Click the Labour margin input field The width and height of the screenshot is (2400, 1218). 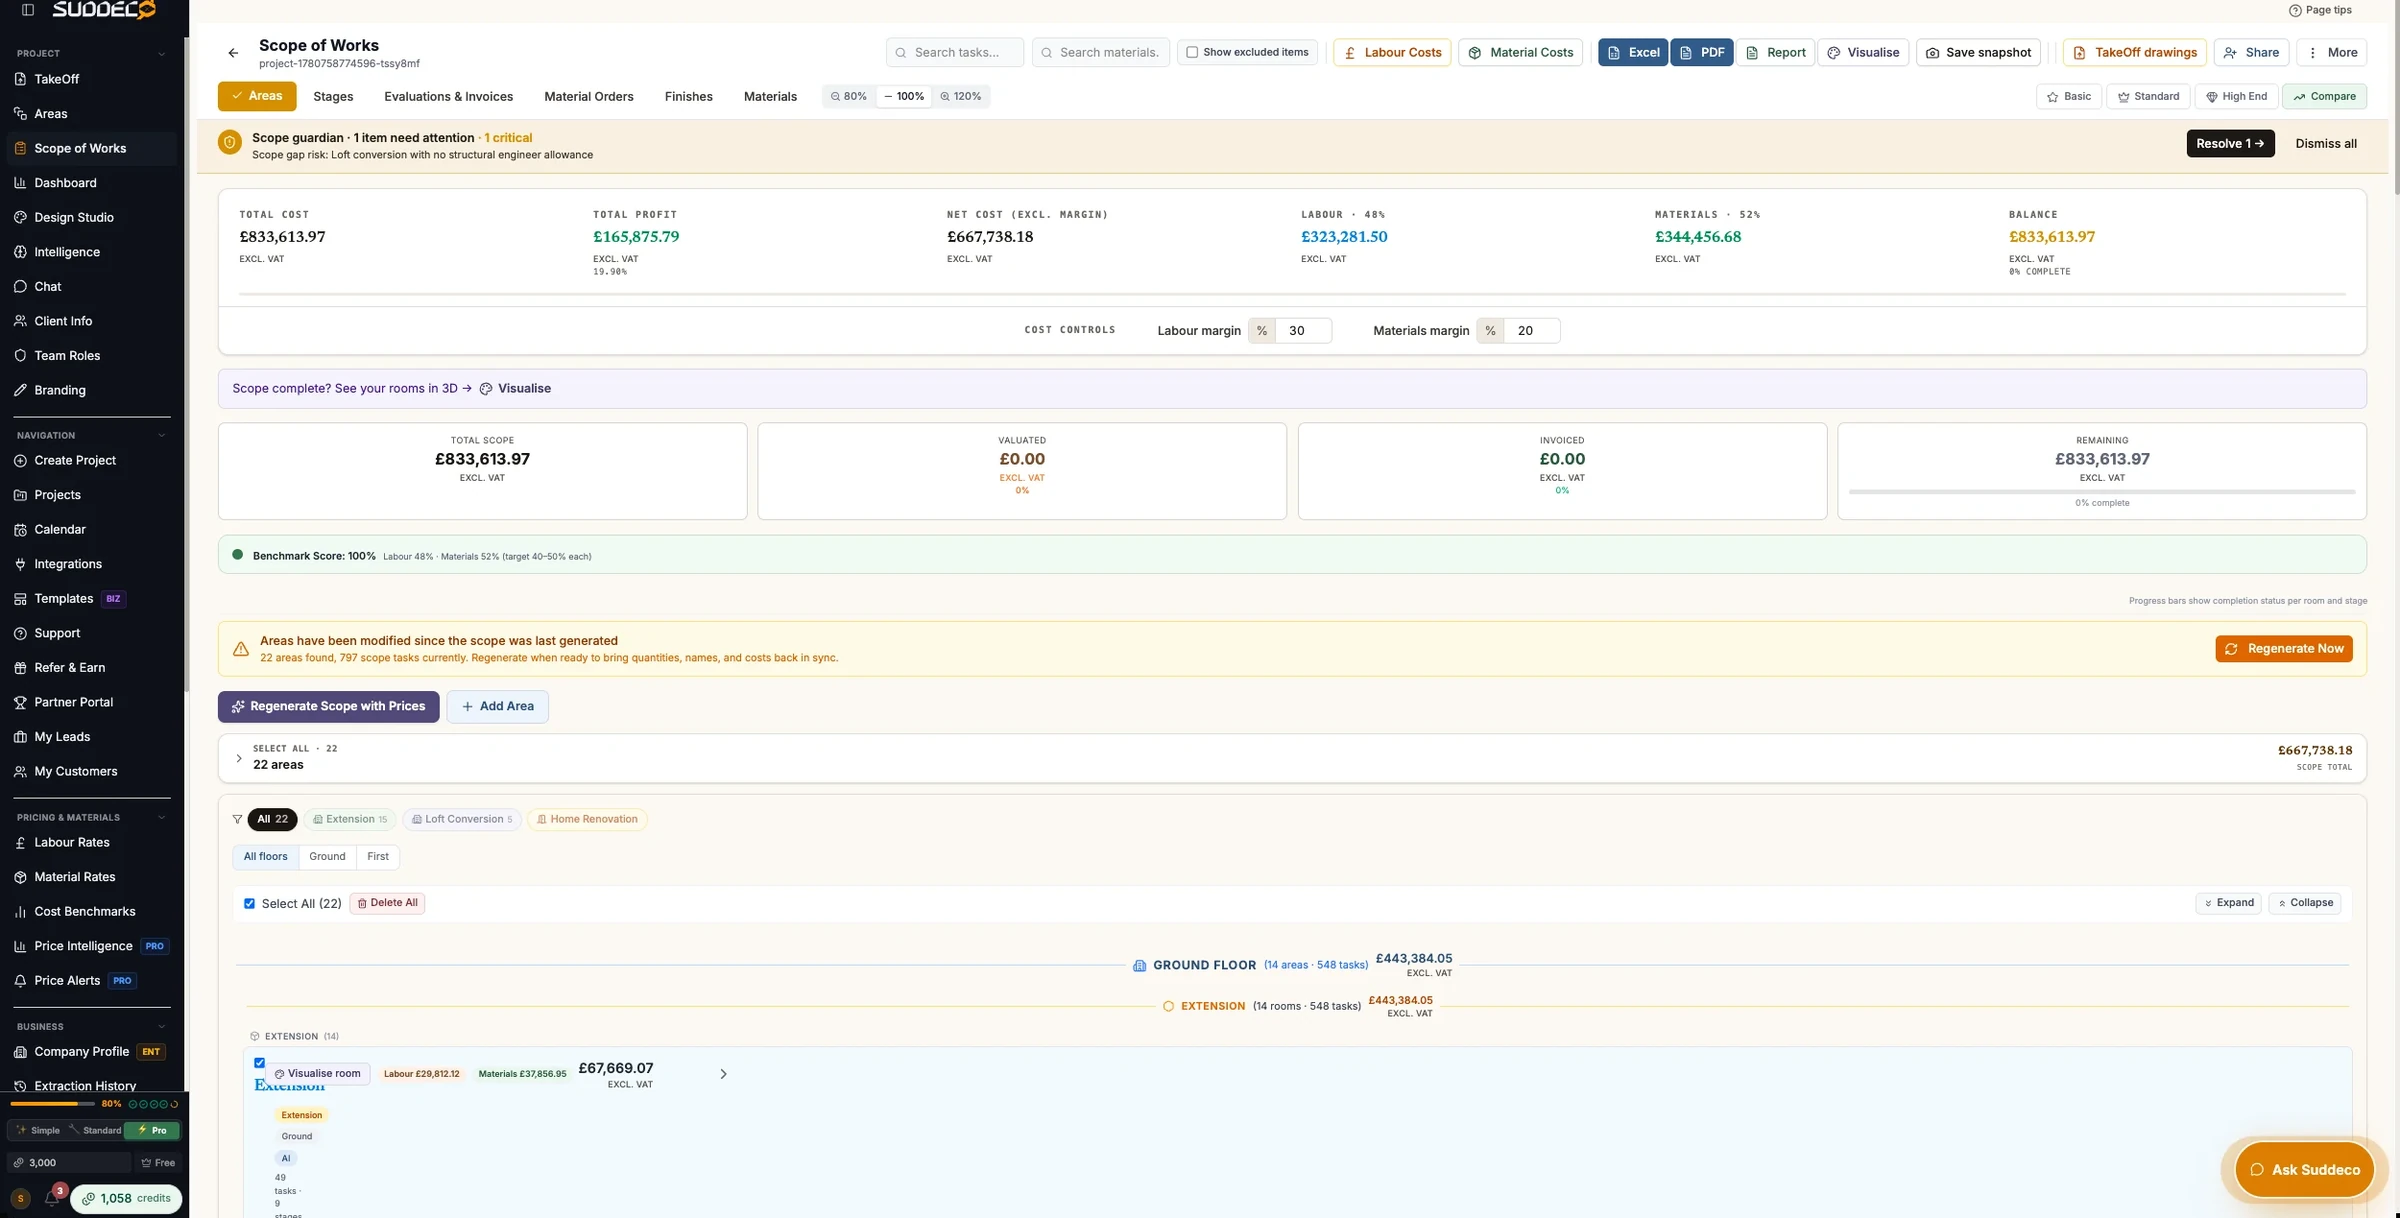(1303, 331)
